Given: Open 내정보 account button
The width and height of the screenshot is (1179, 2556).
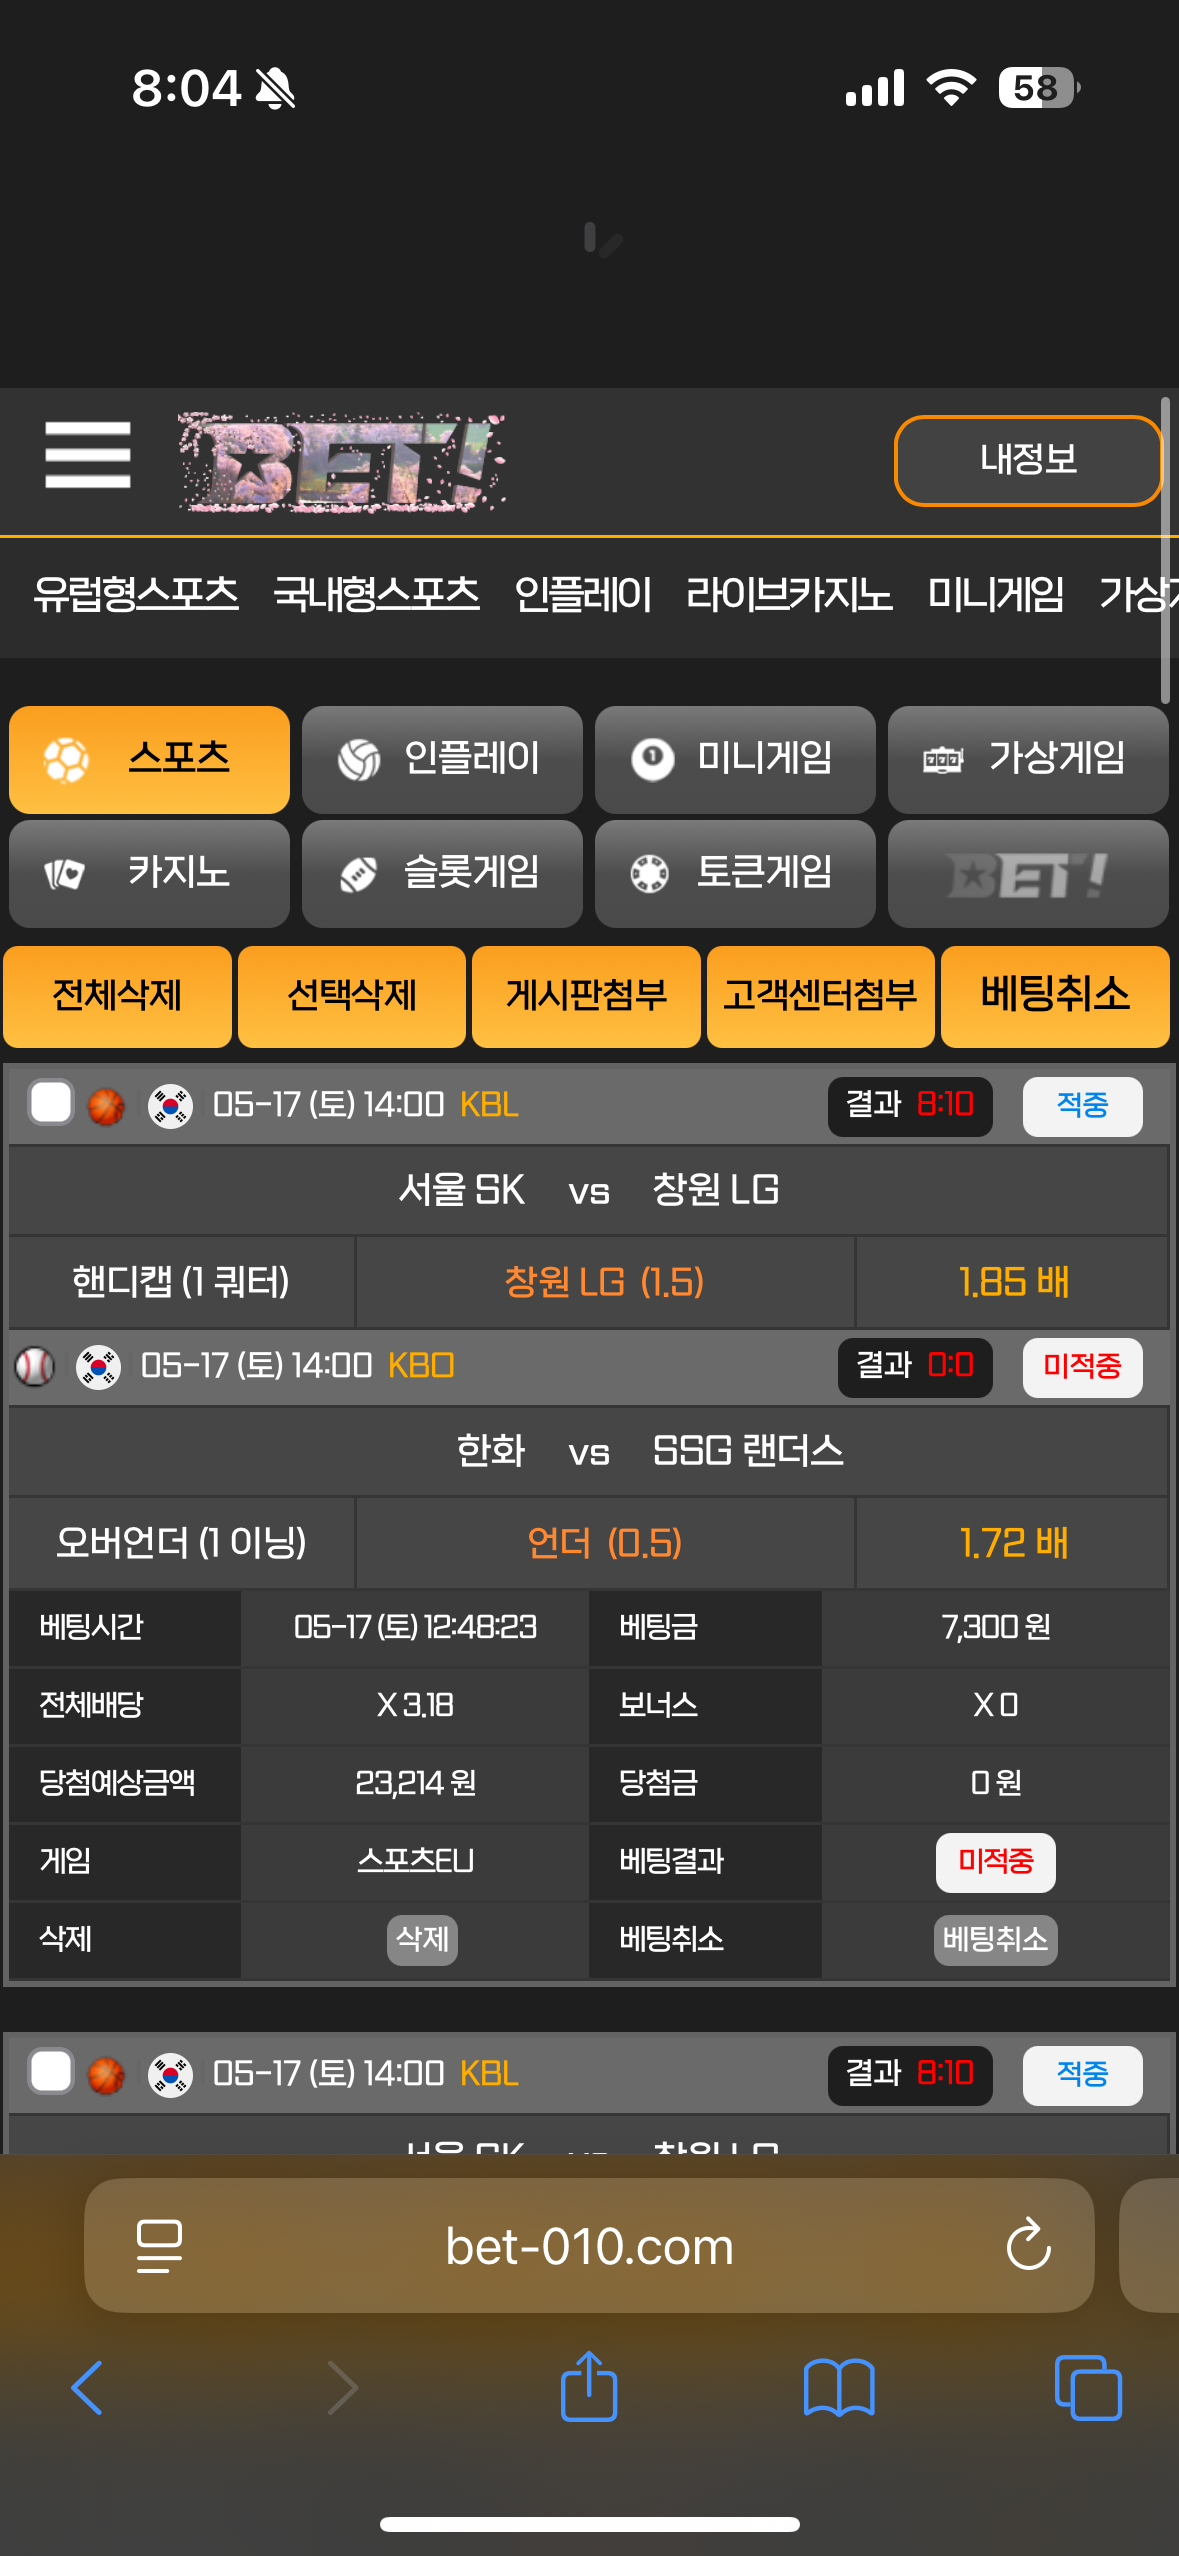Looking at the screenshot, I should click(1028, 460).
